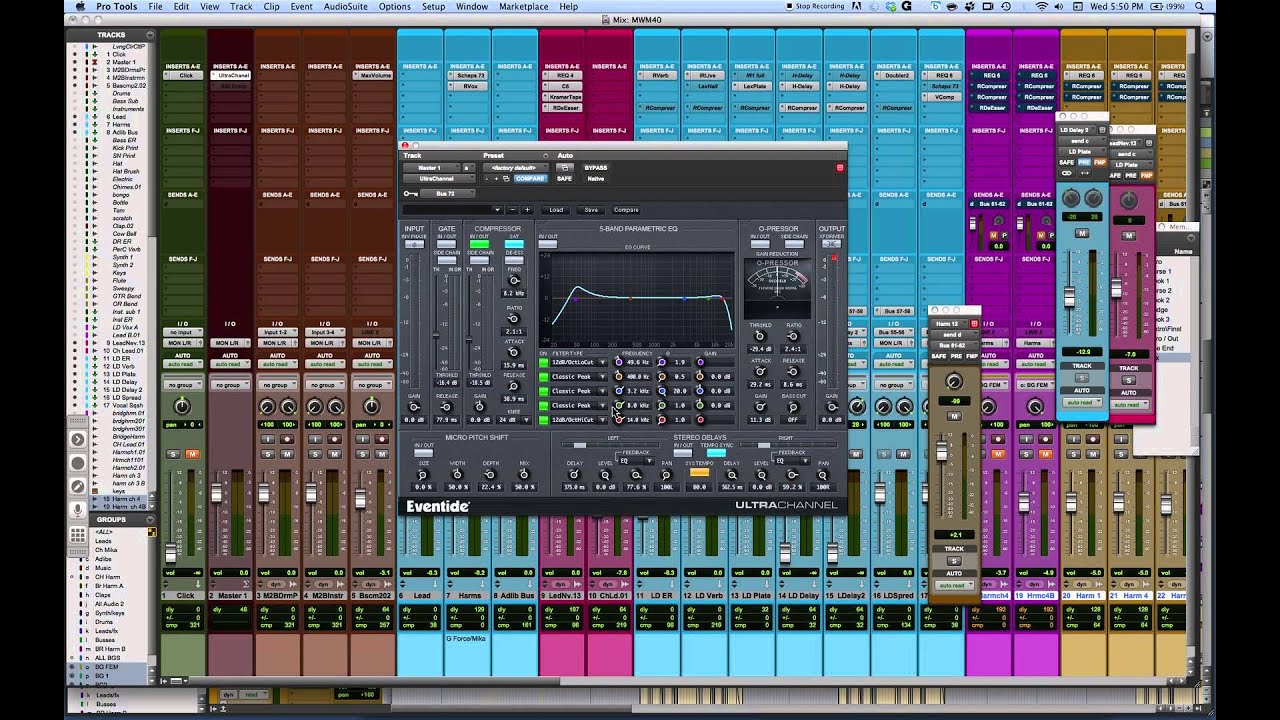Click the plus button beside the Load button

point(527,210)
